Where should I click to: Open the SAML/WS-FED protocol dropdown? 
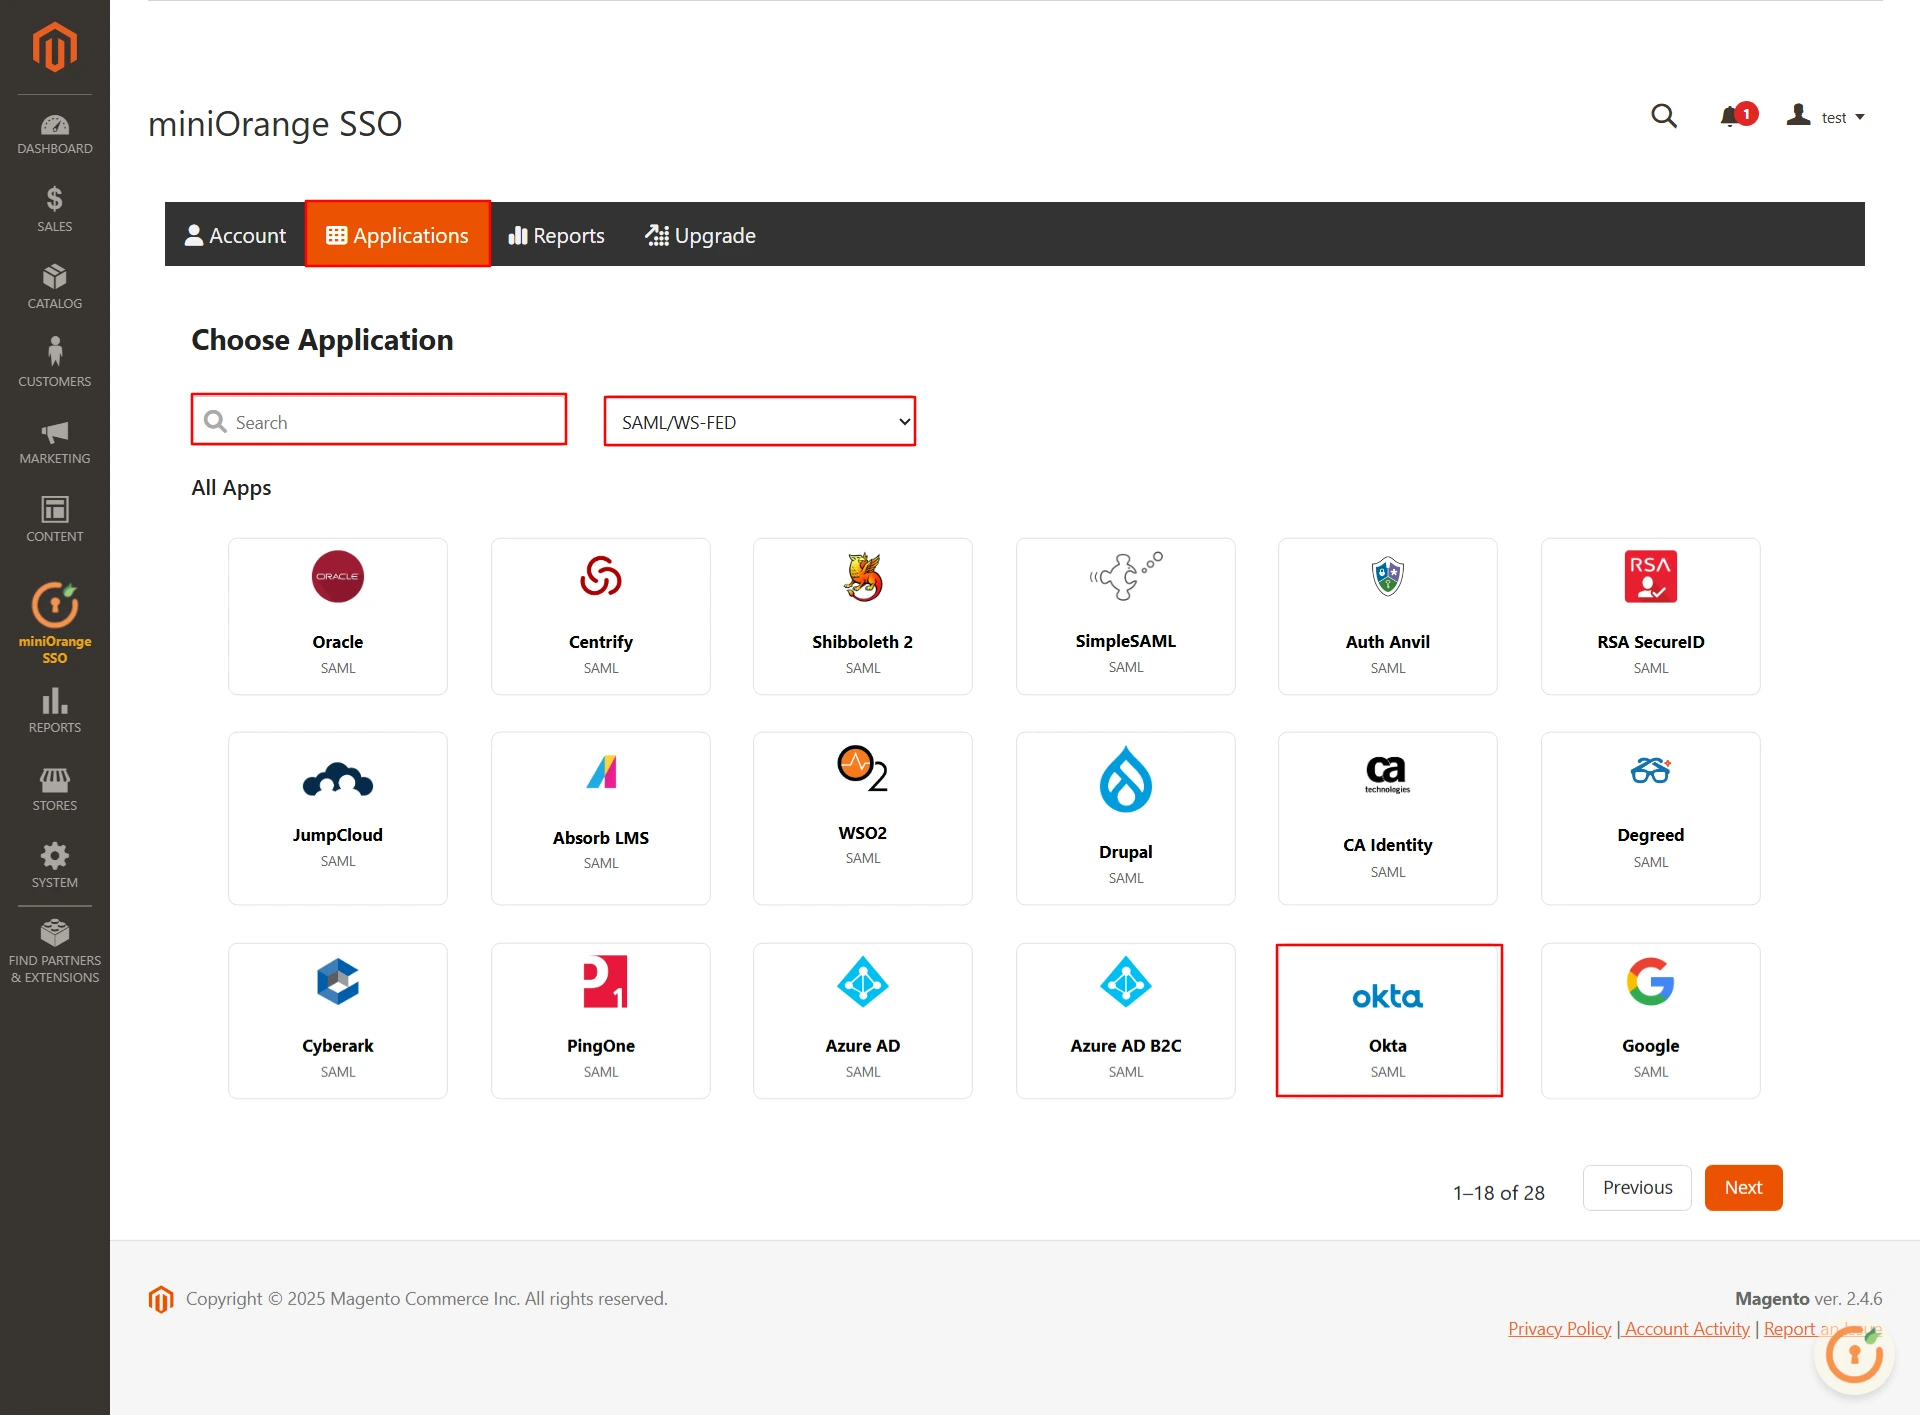[758, 421]
